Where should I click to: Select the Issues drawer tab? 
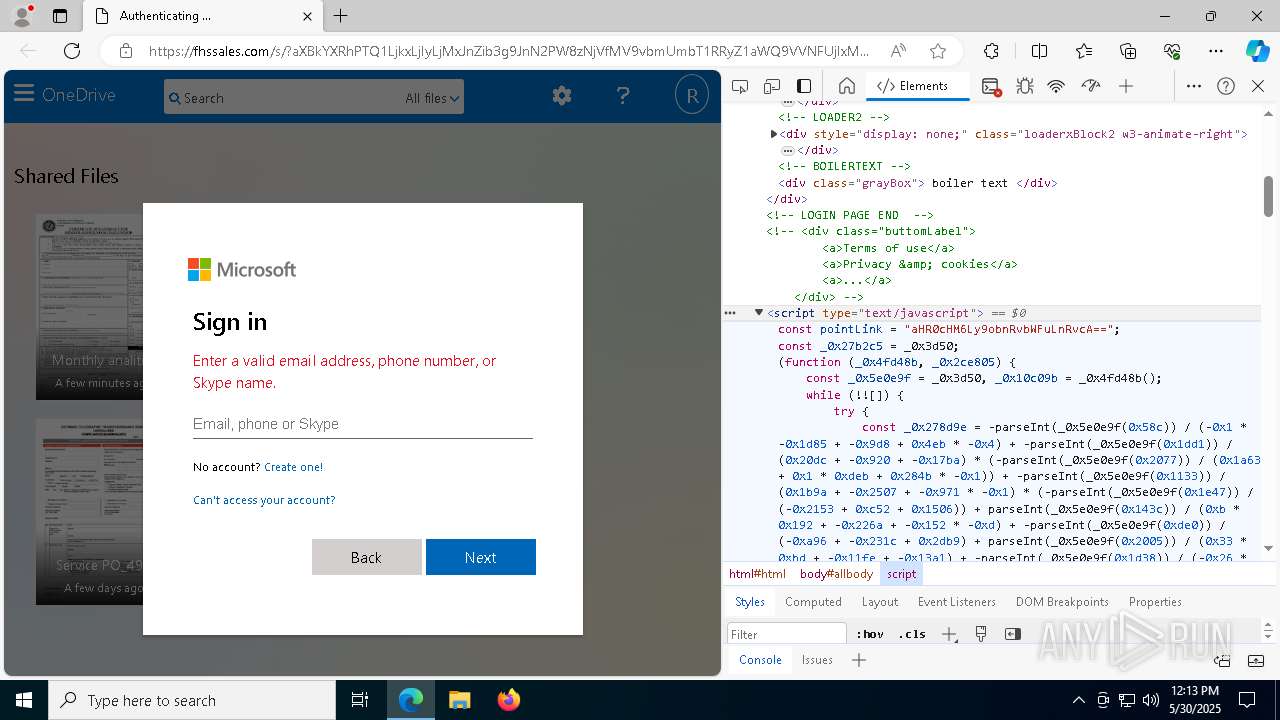817,660
